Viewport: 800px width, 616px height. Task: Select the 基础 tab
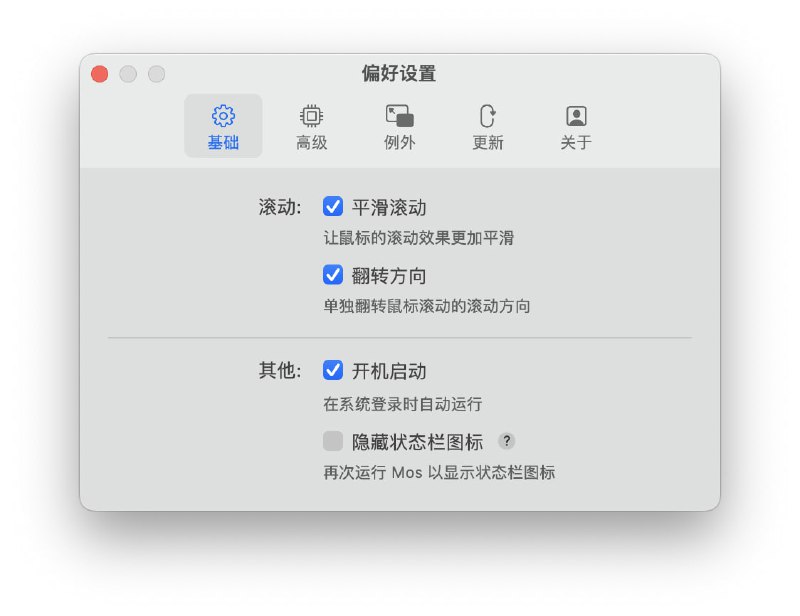223,125
